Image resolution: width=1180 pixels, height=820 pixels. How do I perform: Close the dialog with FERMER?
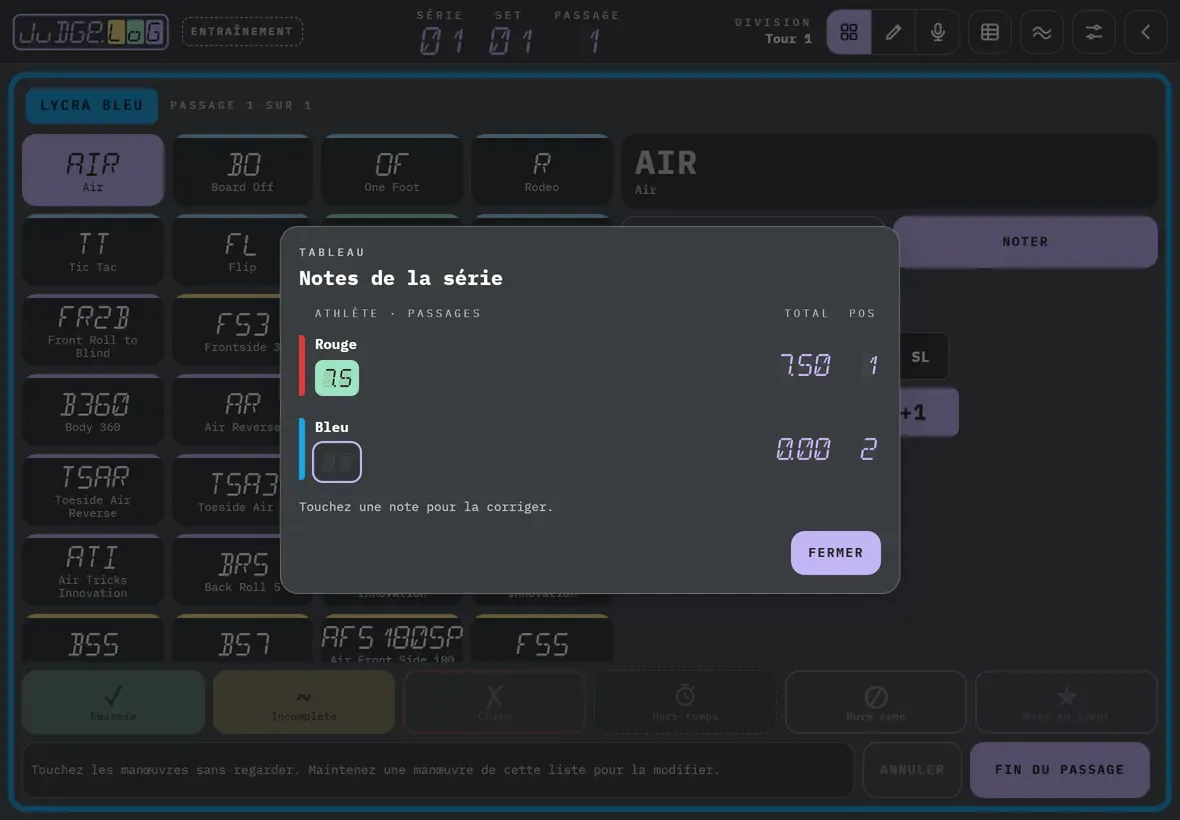coord(835,553)
